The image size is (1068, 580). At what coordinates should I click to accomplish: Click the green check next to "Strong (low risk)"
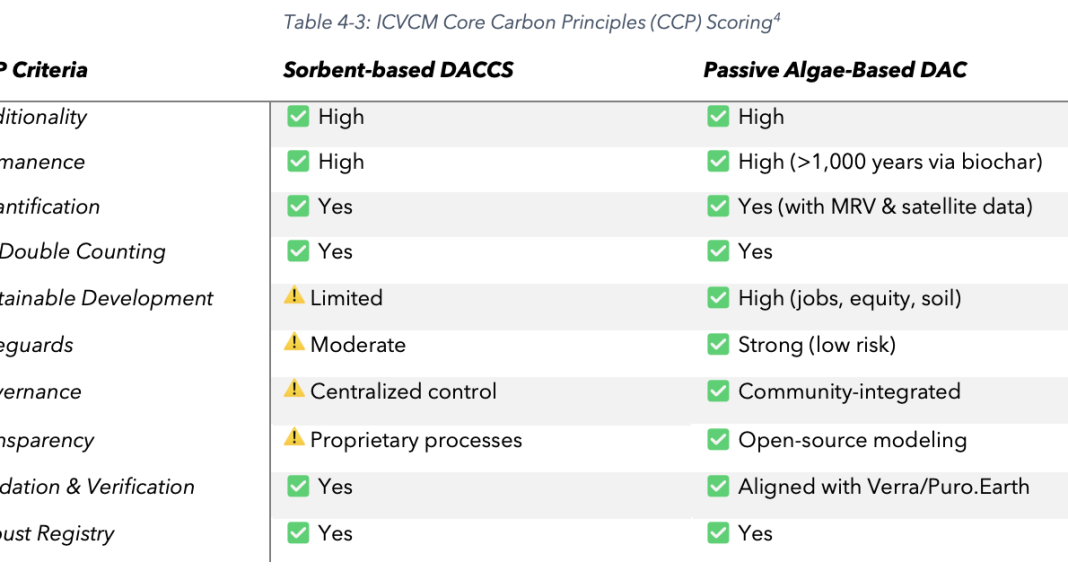coord(718,344)
